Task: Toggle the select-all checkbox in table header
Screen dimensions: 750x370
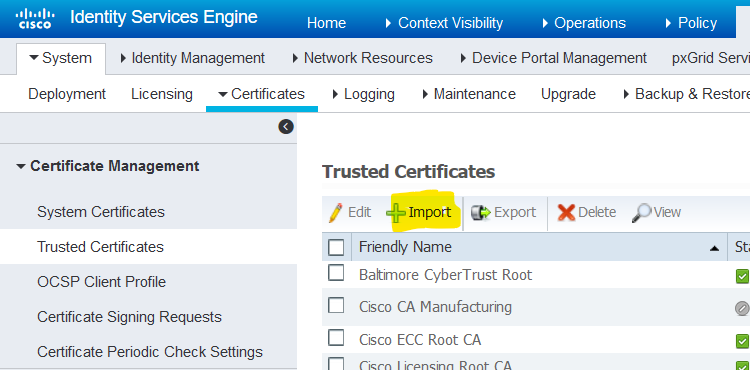Action: 336,247
